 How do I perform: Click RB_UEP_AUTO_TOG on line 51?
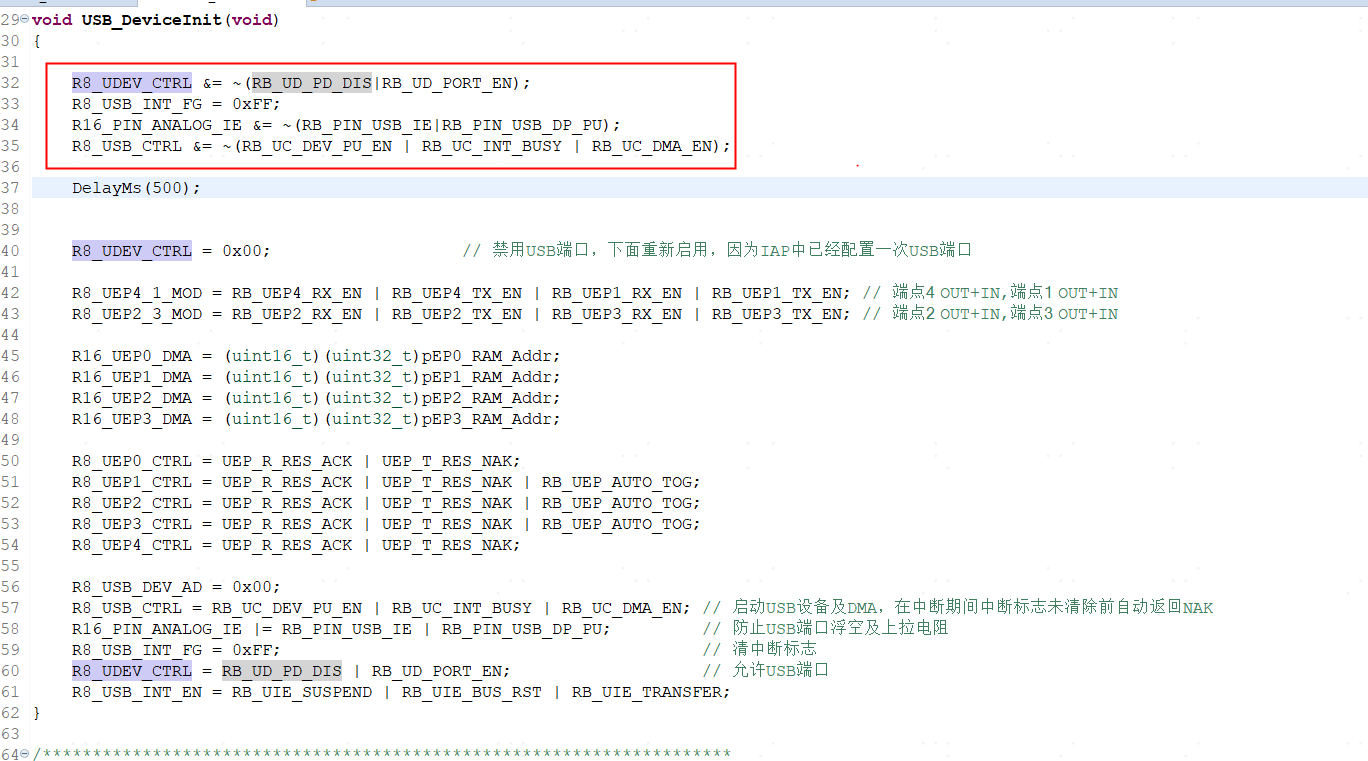[620, 482]
